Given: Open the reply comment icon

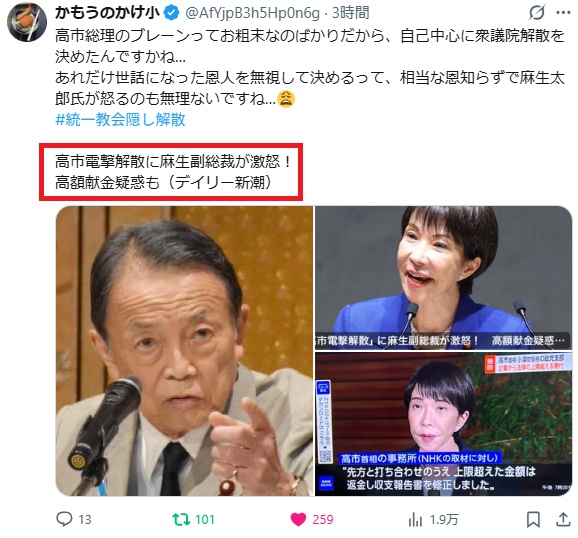Looking at the screenshot, I should [64, 519].
